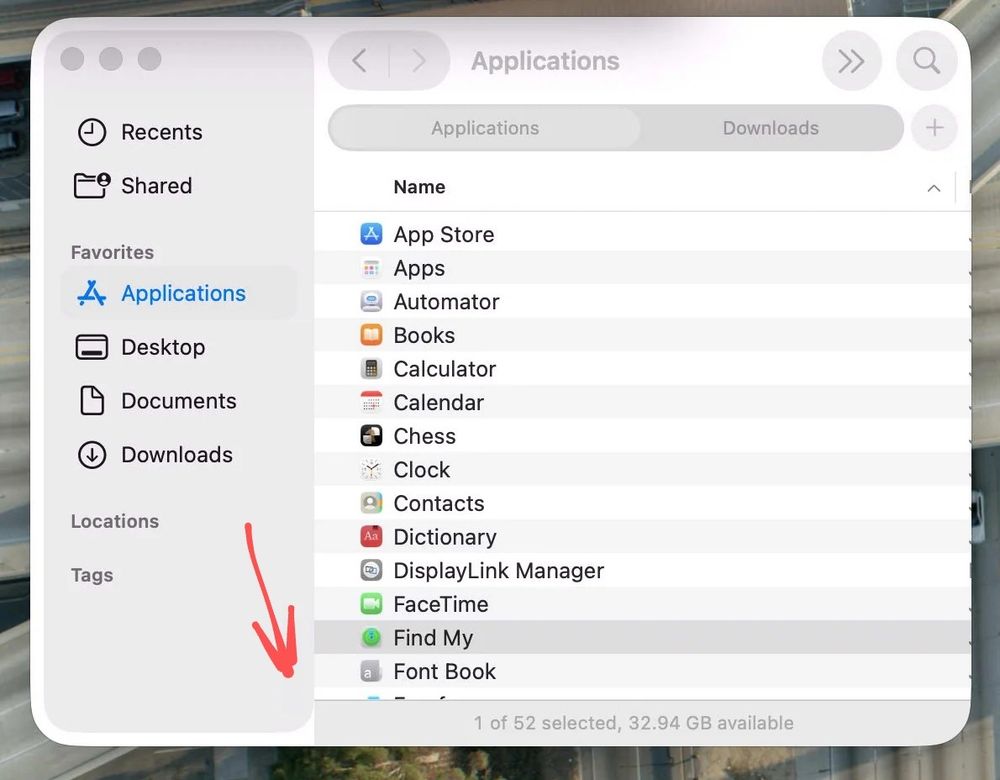
Task: Sort by the Name column header
Action: [419, 187]
